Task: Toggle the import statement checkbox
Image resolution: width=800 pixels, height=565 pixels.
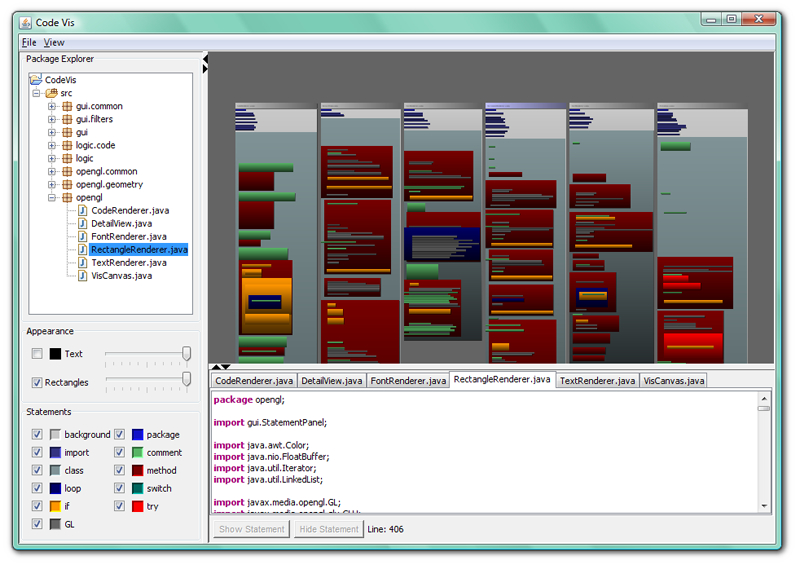Action: [37, 453]
